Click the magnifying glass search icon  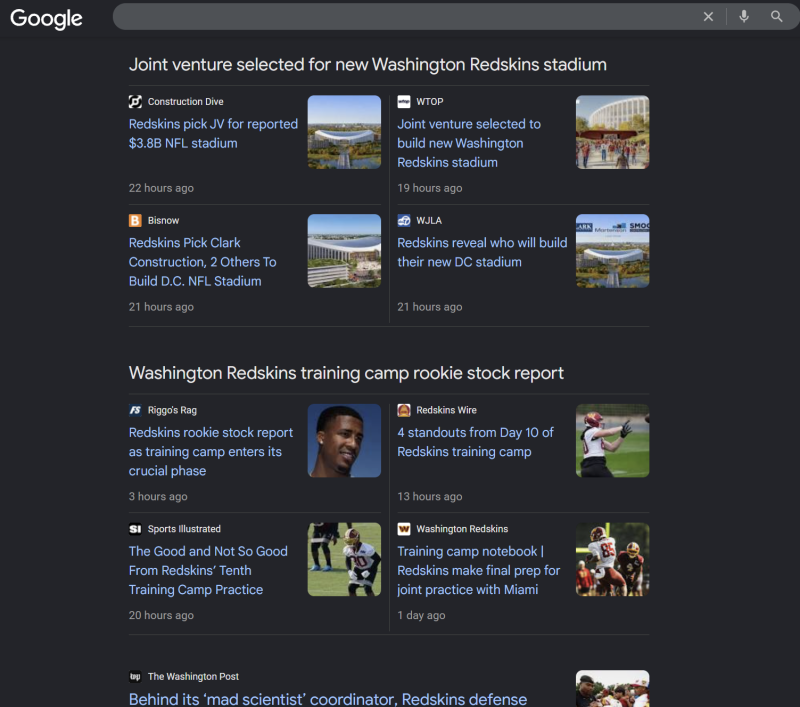pyautogui.click(x=776, y=17)
